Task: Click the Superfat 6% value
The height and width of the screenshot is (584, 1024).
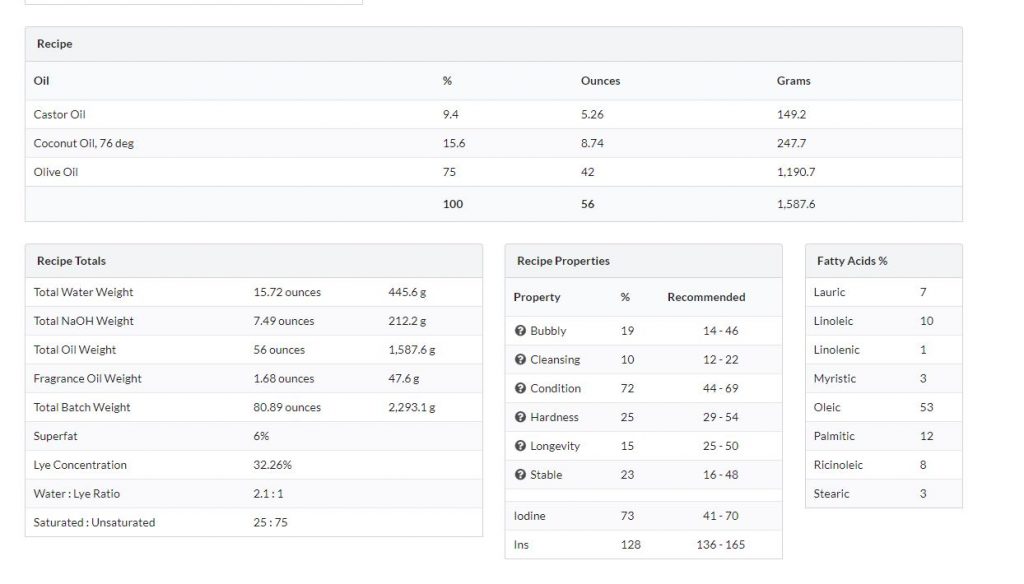Action: pos(261,436)
